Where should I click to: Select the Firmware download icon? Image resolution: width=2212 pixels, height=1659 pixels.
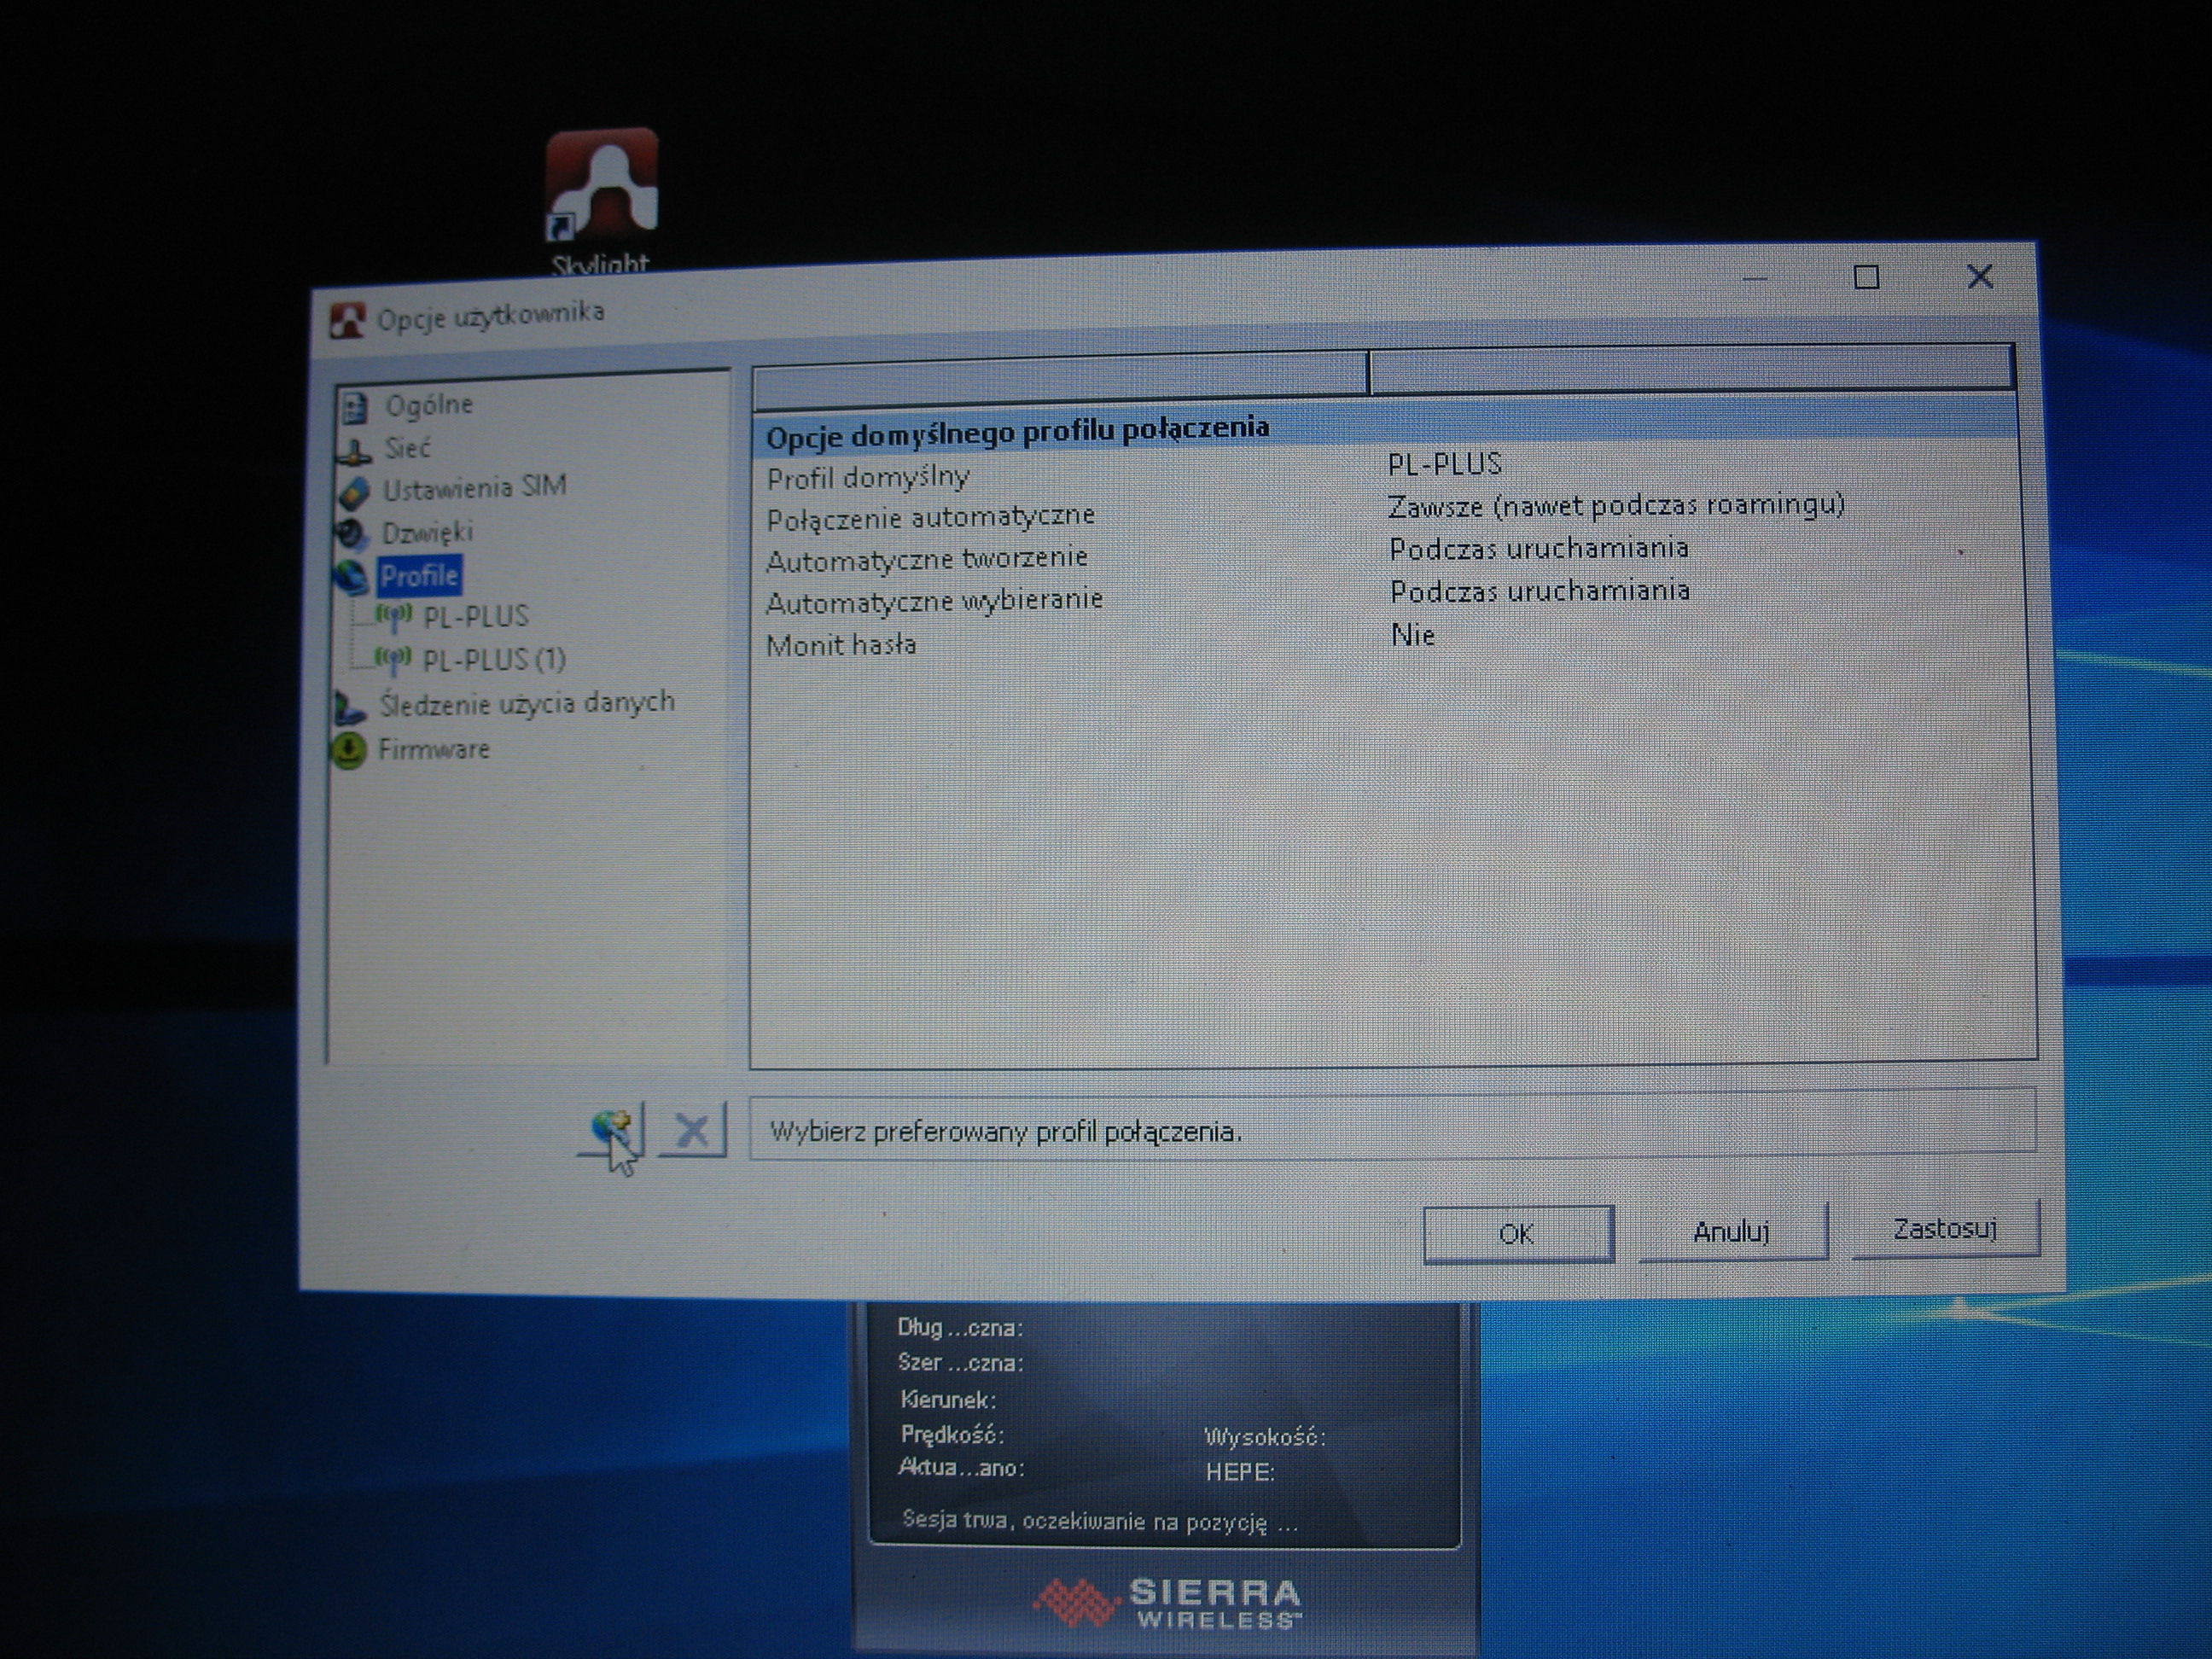(348, 751)
